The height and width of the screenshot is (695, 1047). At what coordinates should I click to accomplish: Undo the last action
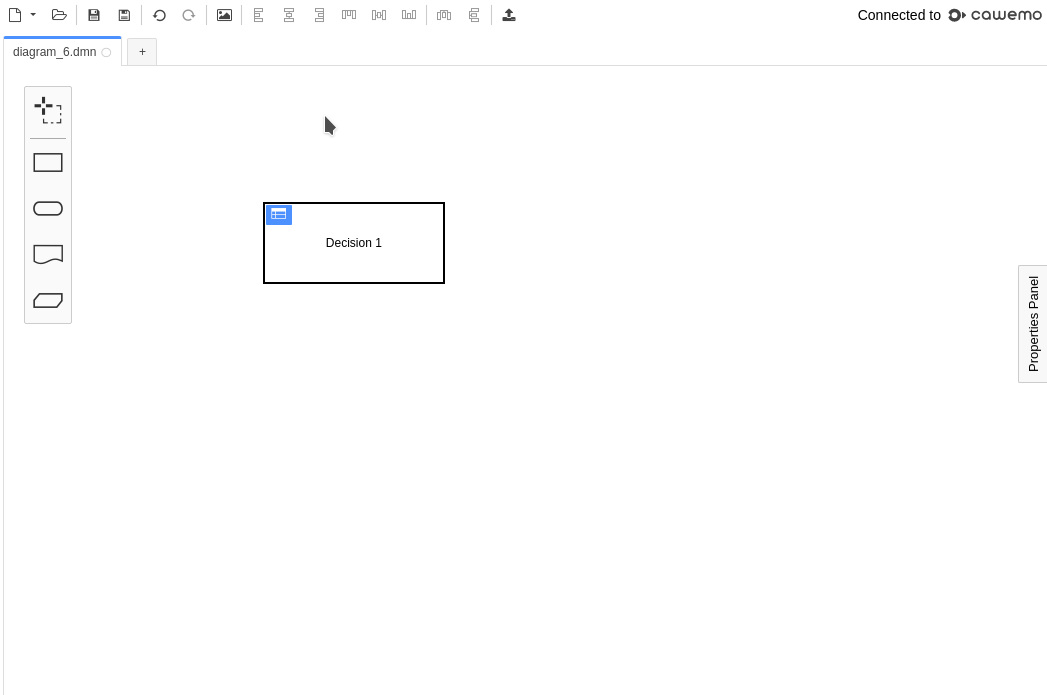[x=159, y=15]
